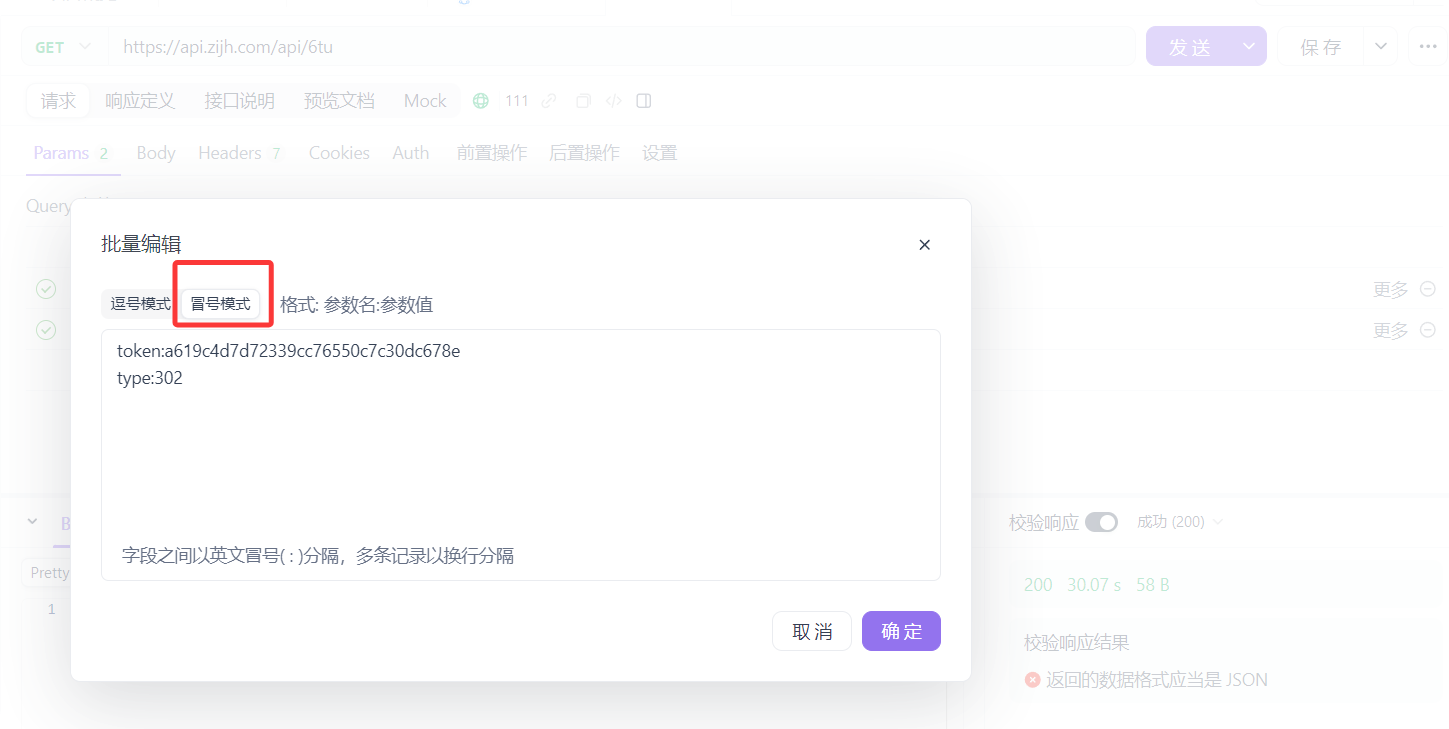Image resolution: width=1449 pixels, height=729 pixels.
Task: Select 逗号模式 in the batch edit dialog
Action: pyautogui.click(x=138, y=304)
